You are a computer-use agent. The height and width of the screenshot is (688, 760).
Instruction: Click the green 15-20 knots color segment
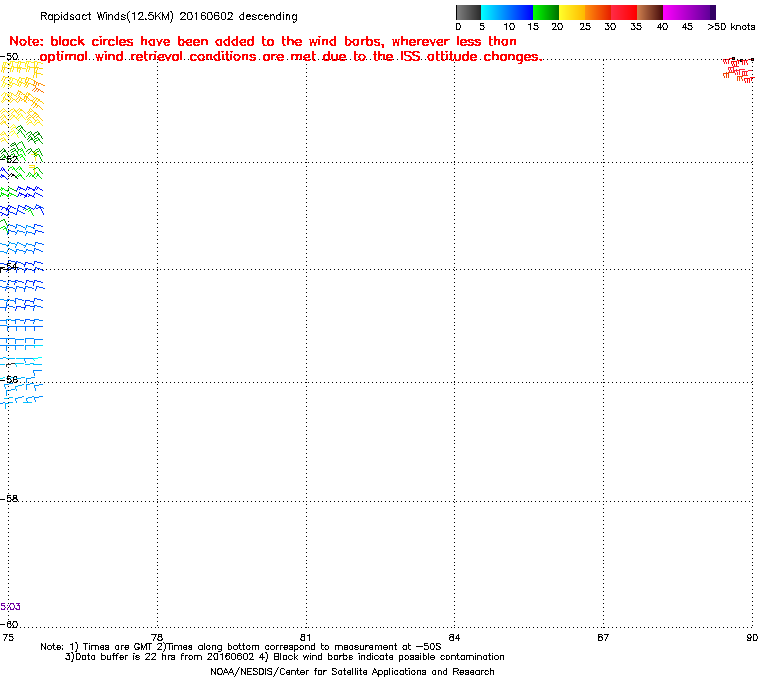(x=546, y=12)
